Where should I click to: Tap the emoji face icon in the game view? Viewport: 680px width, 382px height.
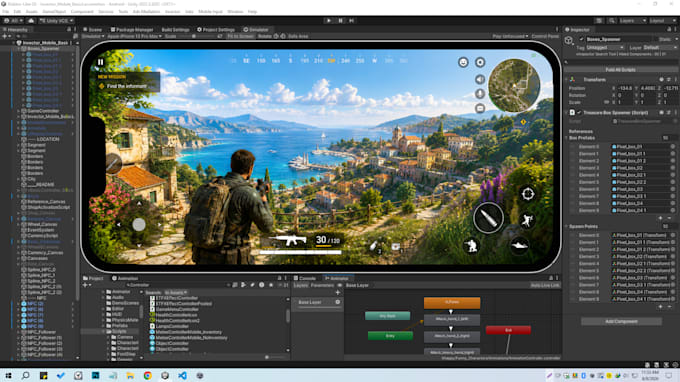[x=463, y=62]
